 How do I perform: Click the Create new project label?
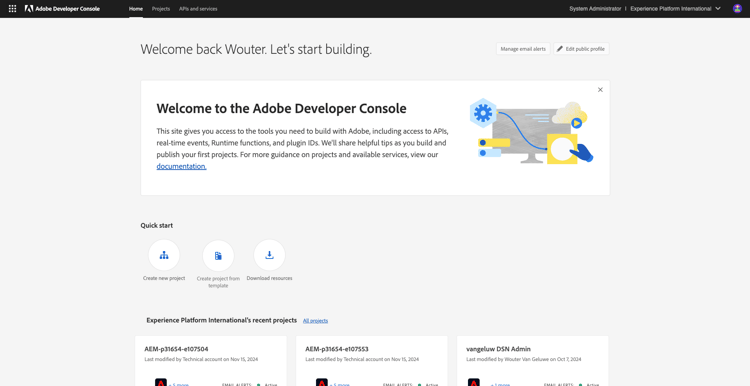point(164,278)
